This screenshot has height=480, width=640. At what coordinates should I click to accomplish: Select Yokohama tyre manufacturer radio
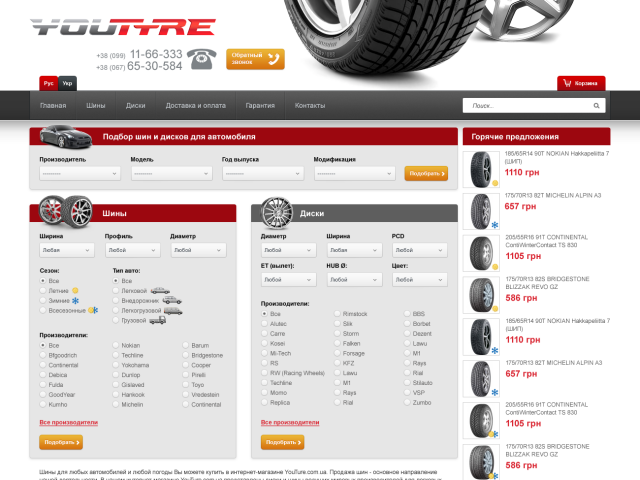pyautogui.click(x=116, y=365)
